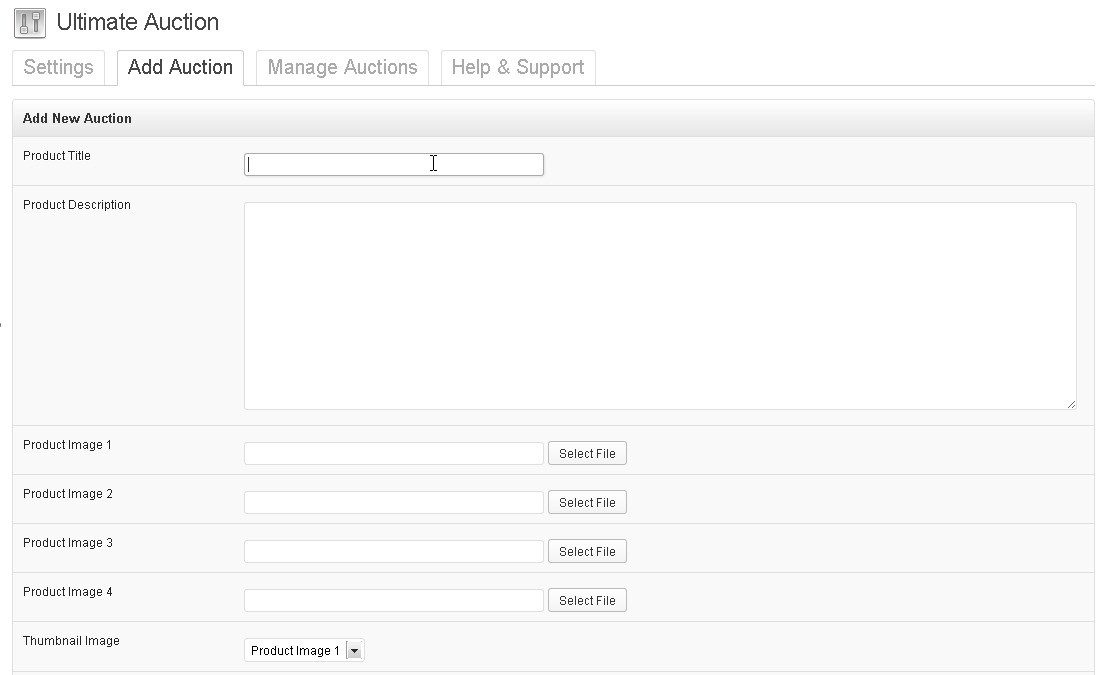Click the Thumbnail Image dropdown arrow
Image resolution: width=1106 pixels, height=675 pixels.
pos(355,651)
